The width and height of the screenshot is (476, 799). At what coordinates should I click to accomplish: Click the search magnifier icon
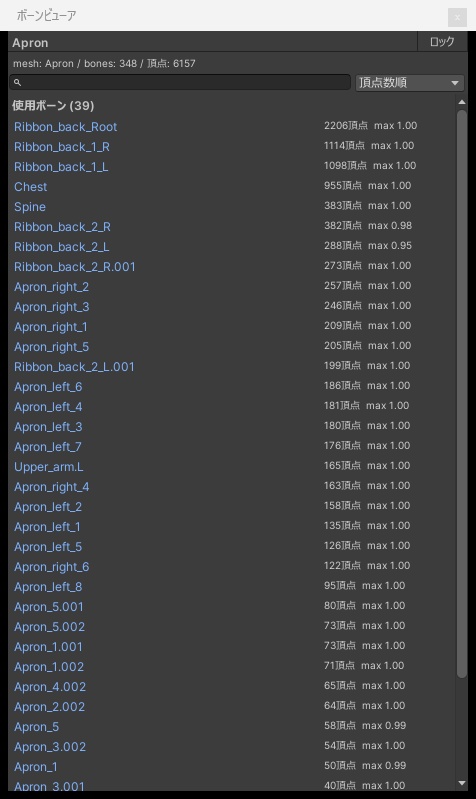click(x=17, y=83)
